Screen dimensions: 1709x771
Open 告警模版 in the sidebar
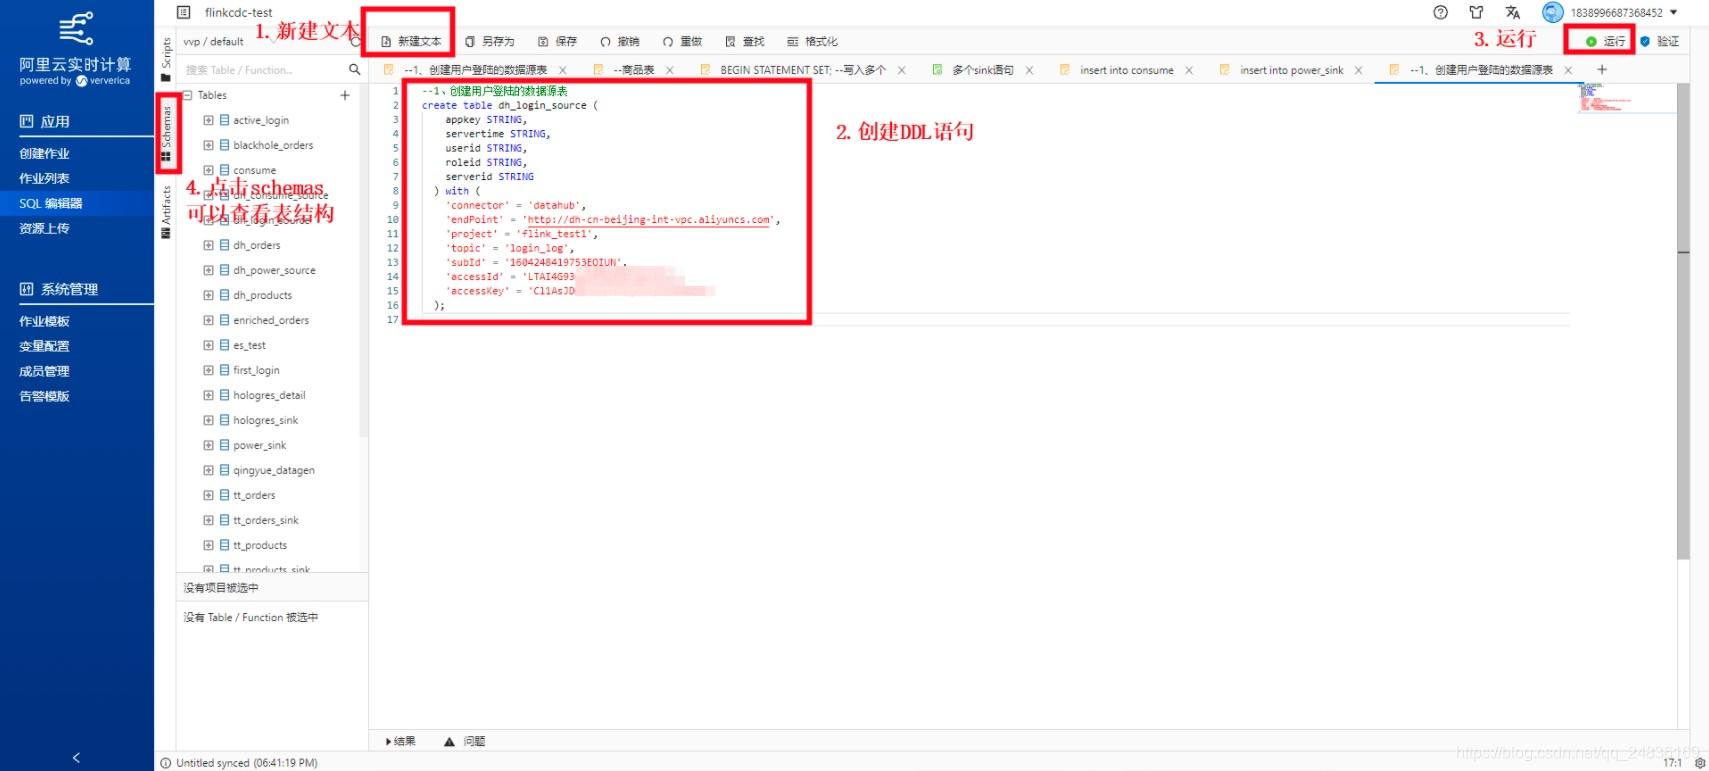pyautogui.click(x=45, y=396)
